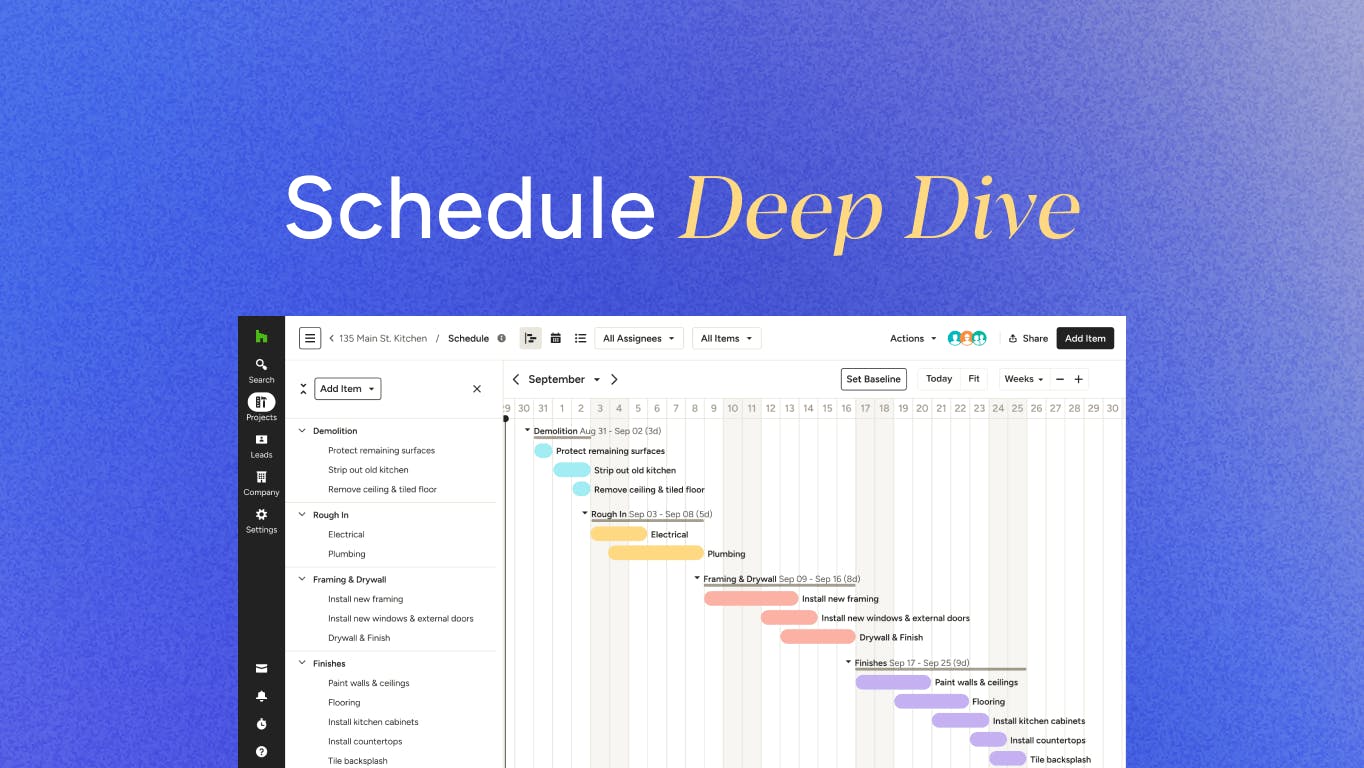Open the Company section icon

261,478
